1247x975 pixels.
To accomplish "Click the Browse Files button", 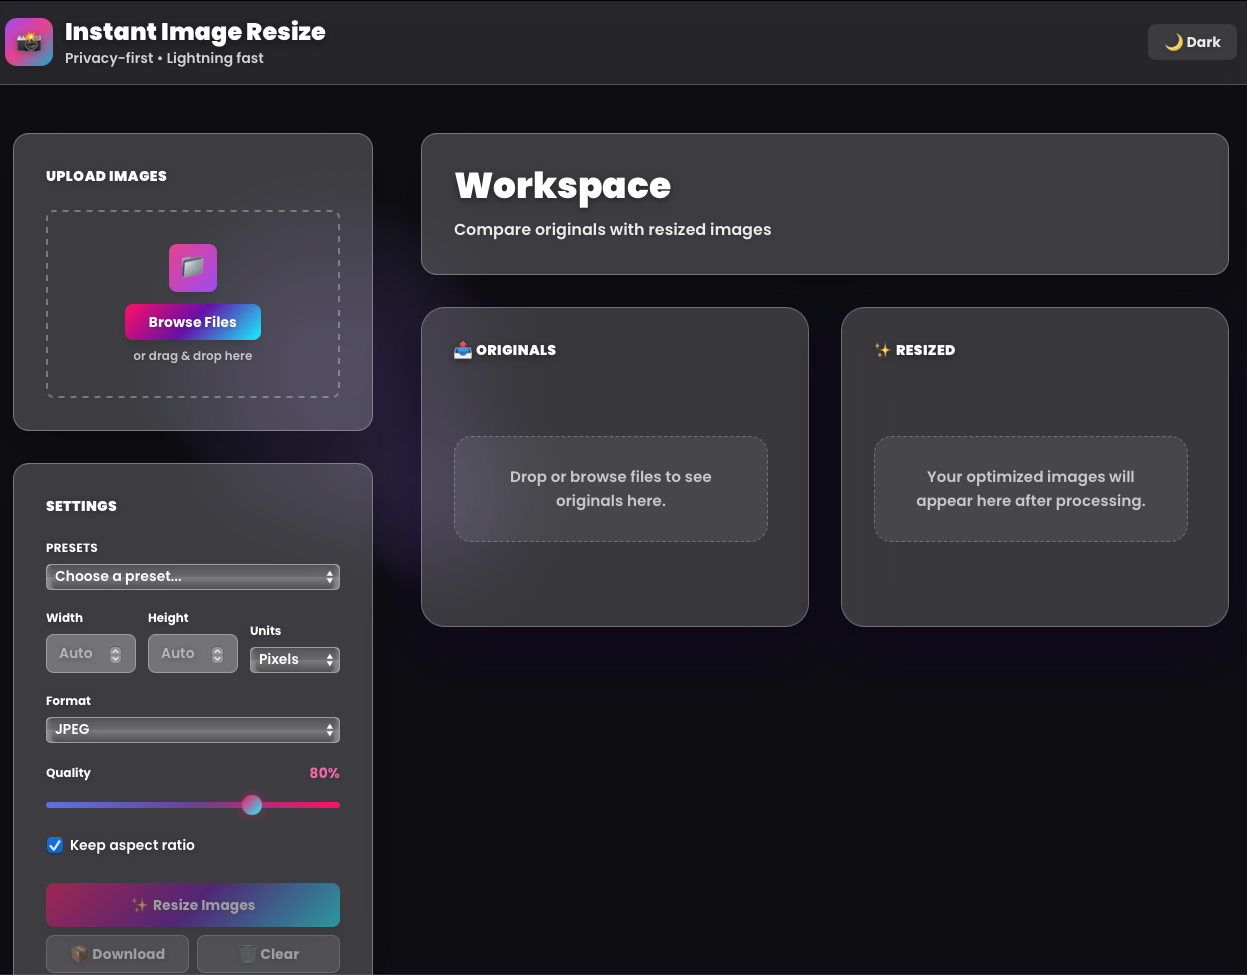I will click(193, 322).
